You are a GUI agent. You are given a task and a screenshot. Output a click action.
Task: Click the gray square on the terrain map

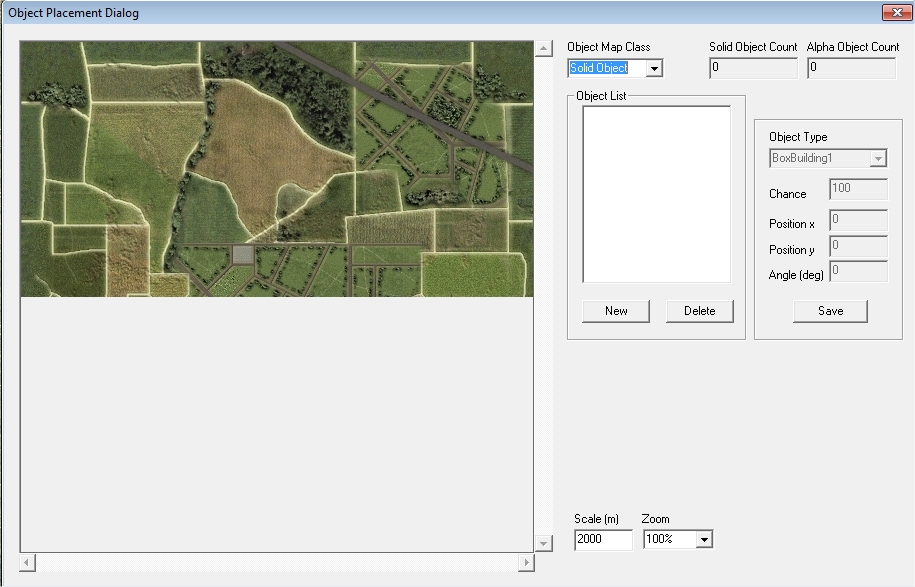[x=243, y=255]
